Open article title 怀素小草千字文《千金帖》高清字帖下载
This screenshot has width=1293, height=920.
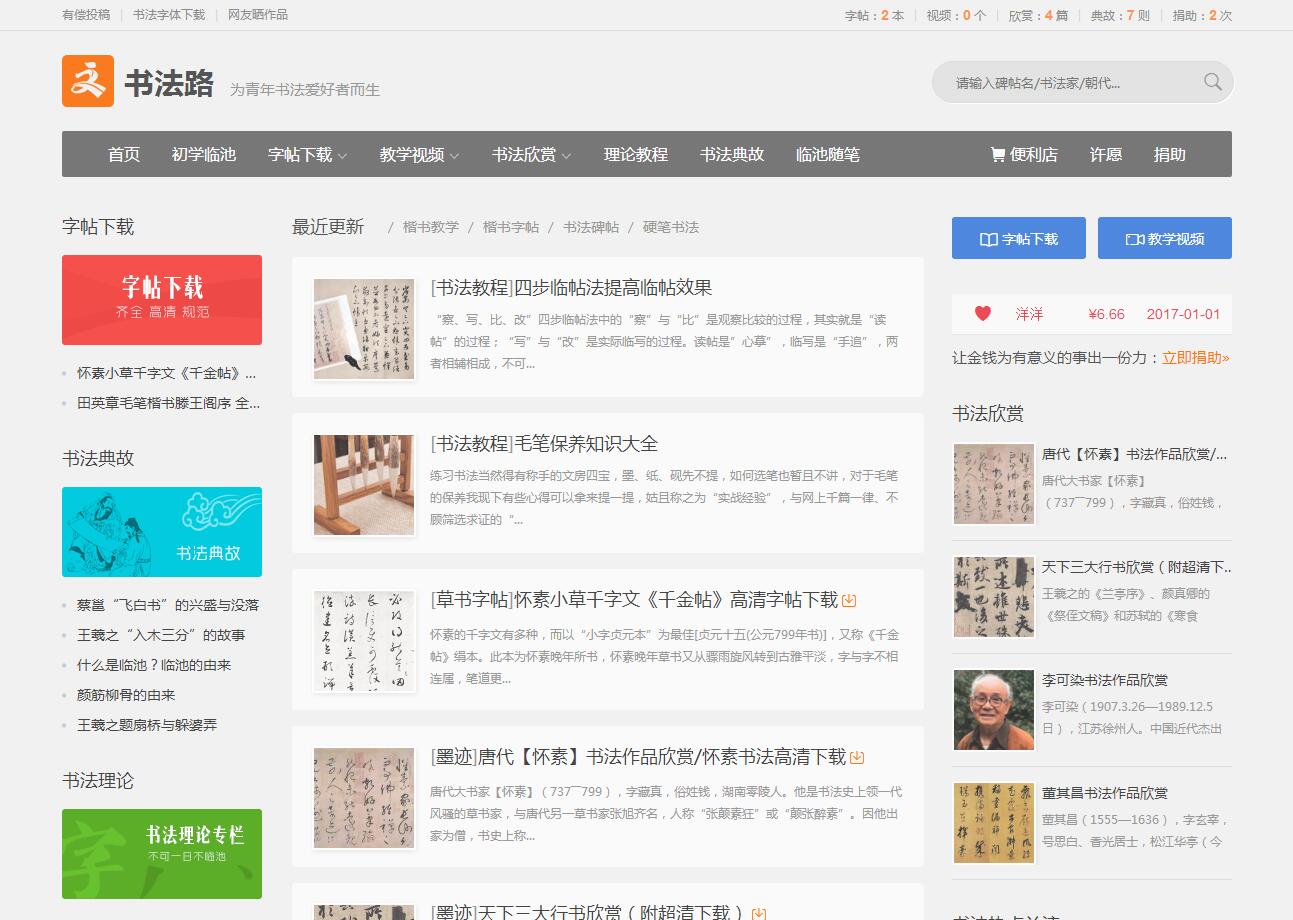(634, 600)
